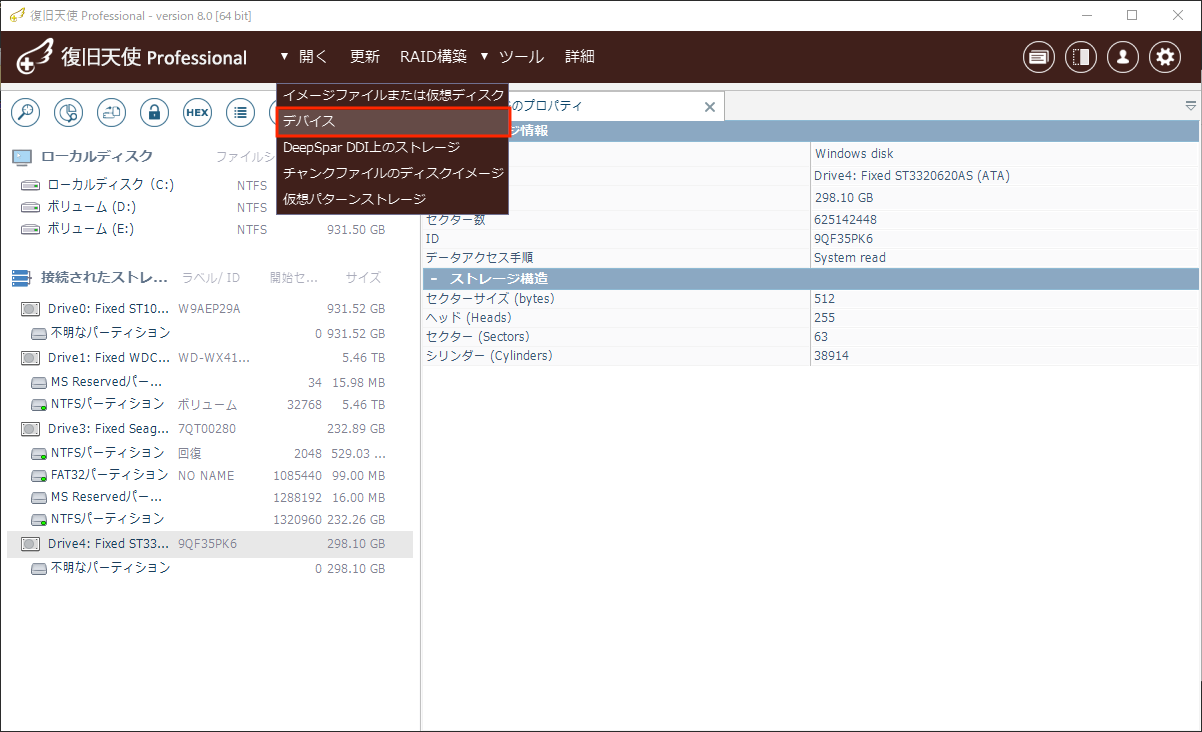Screen dimensions: 1202x732
Task: Click the list view toolbar icon
Action: click(x=240, y=112)
